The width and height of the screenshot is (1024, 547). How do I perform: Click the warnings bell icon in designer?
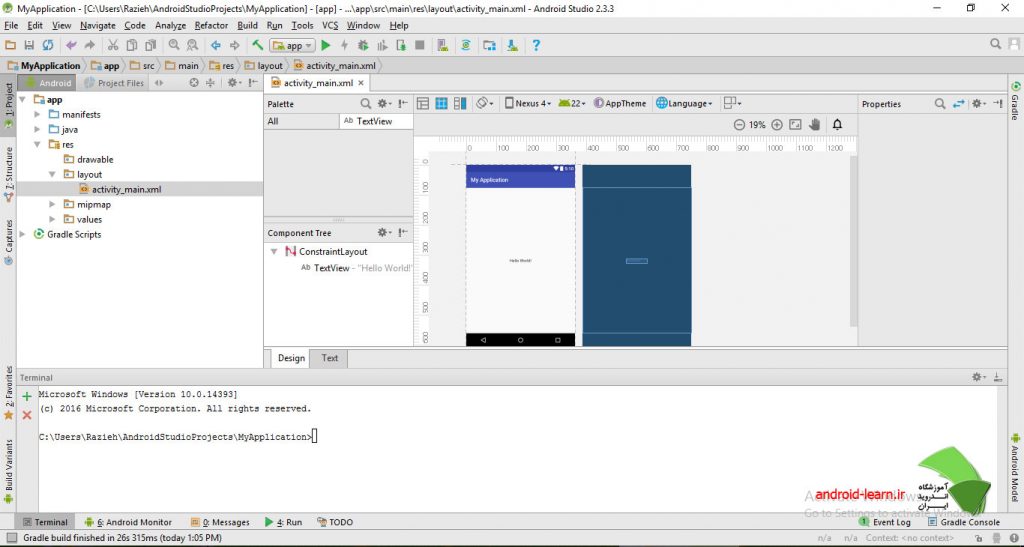point(837,125)
